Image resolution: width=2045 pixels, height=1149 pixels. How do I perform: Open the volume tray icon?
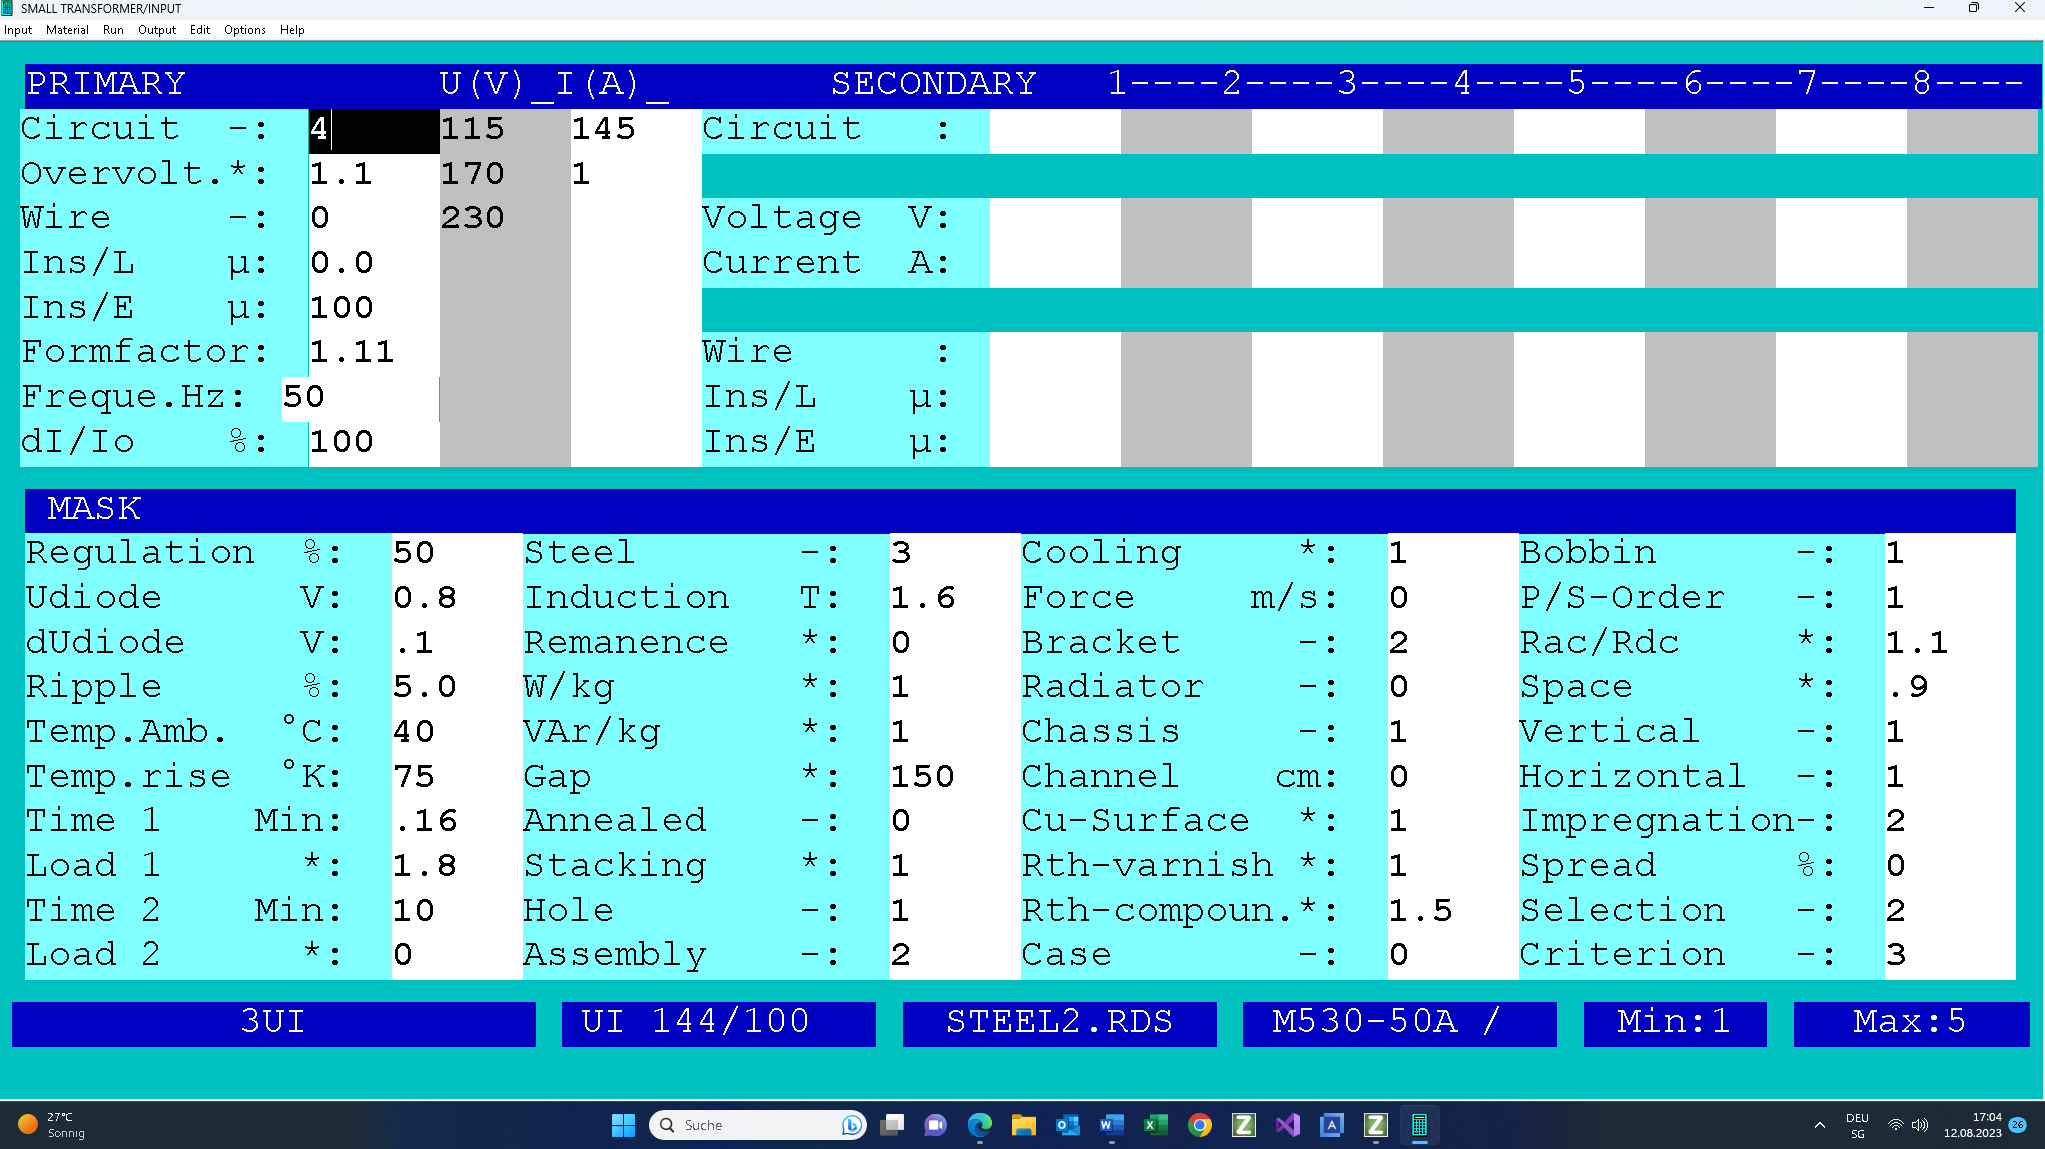coord(1919,1125)
